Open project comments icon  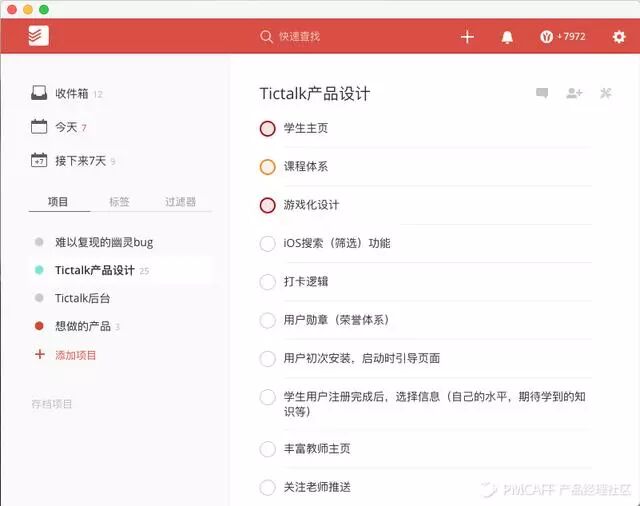click(x=542, y=93)
